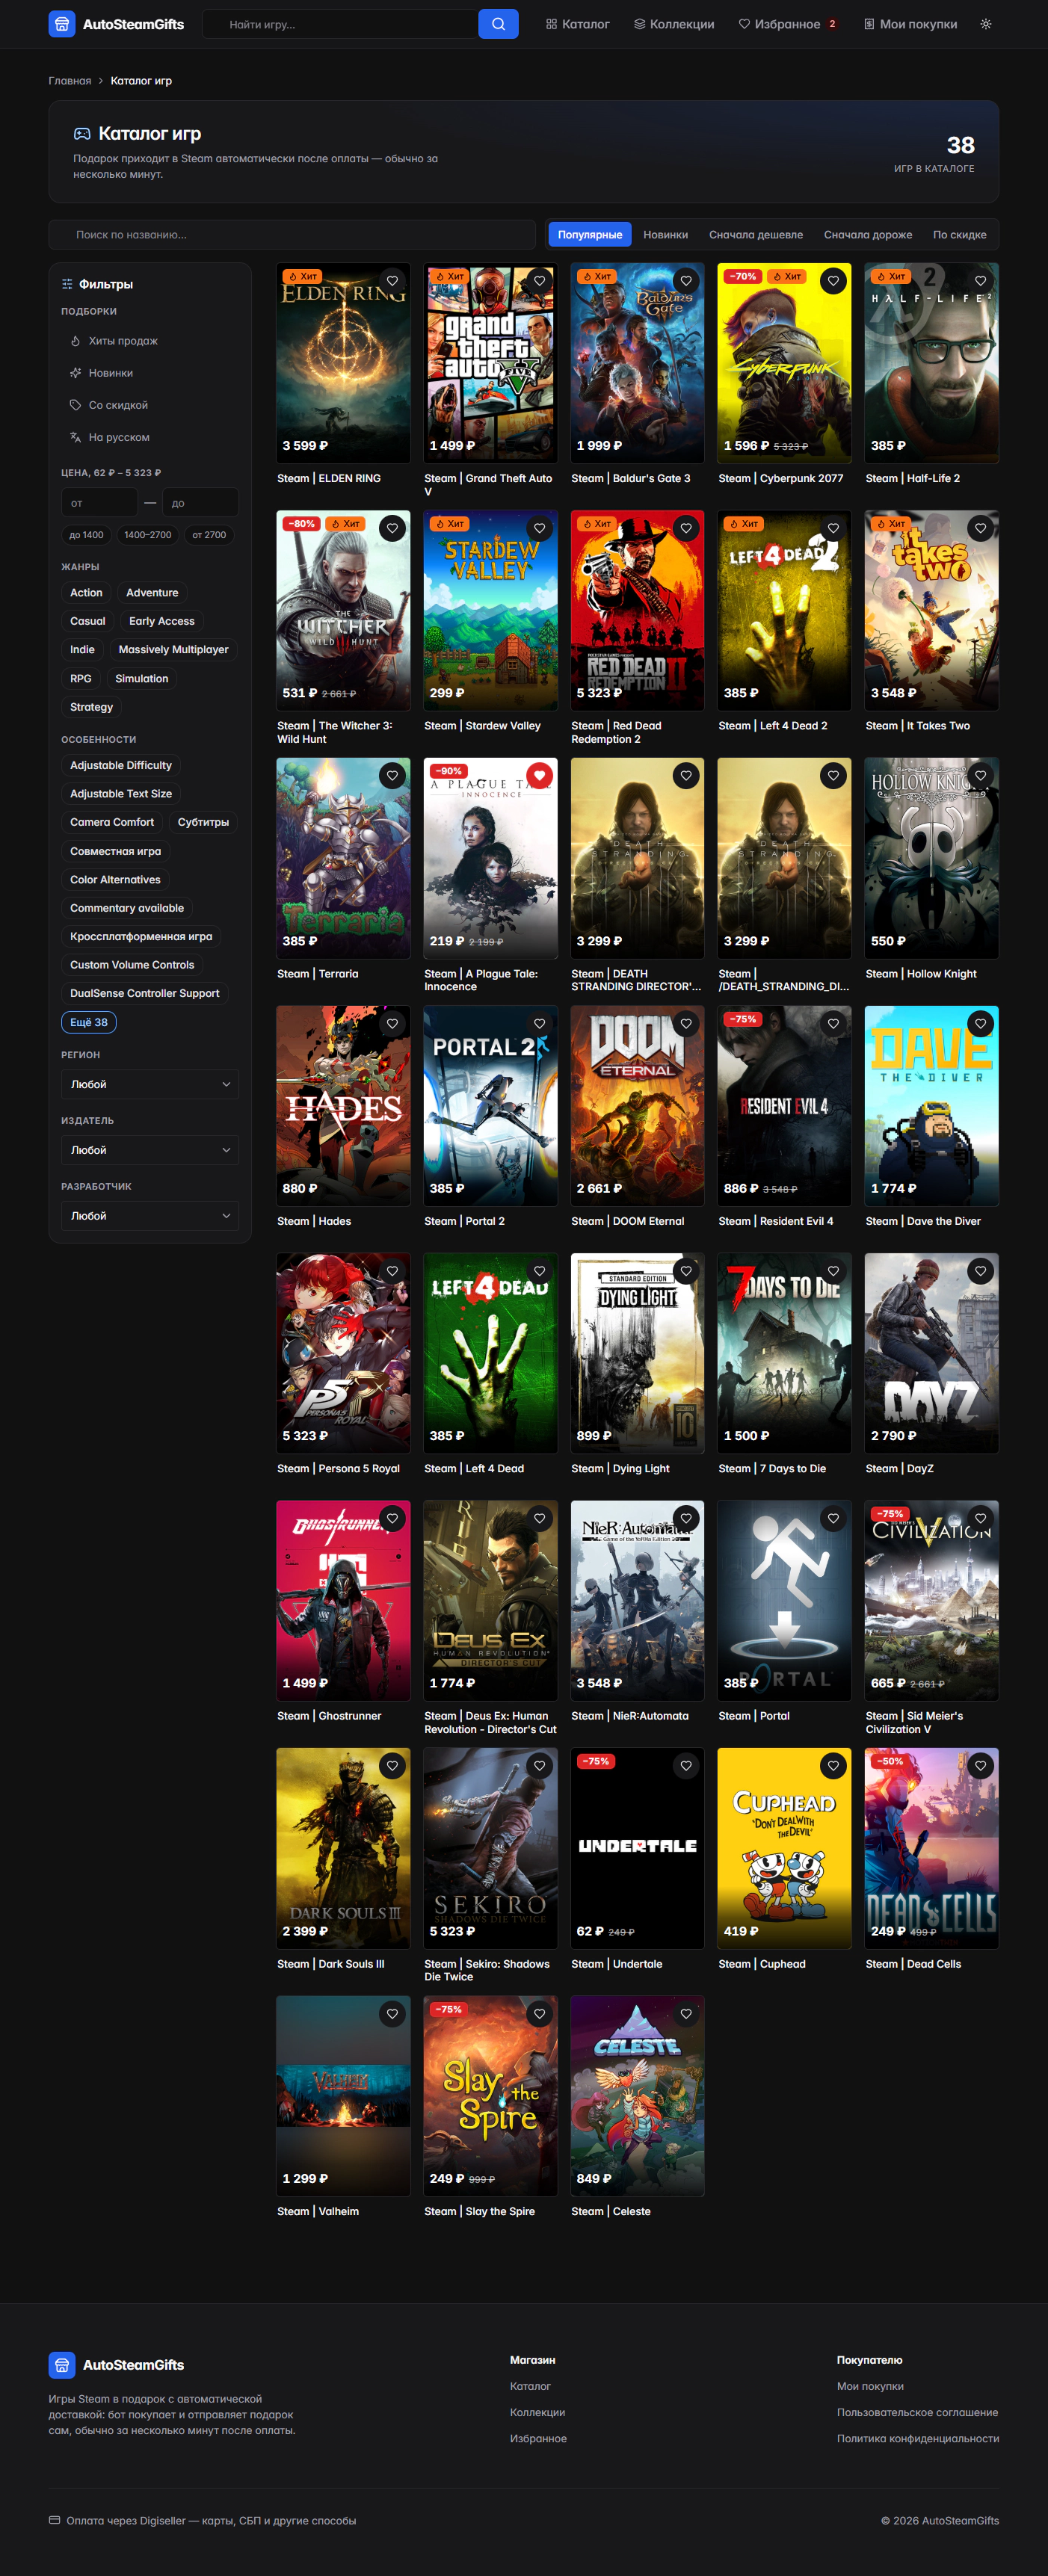Open the Издатель dropdown
This screenshot has width=1048, height=2576.
click(x=150, y=1150)
